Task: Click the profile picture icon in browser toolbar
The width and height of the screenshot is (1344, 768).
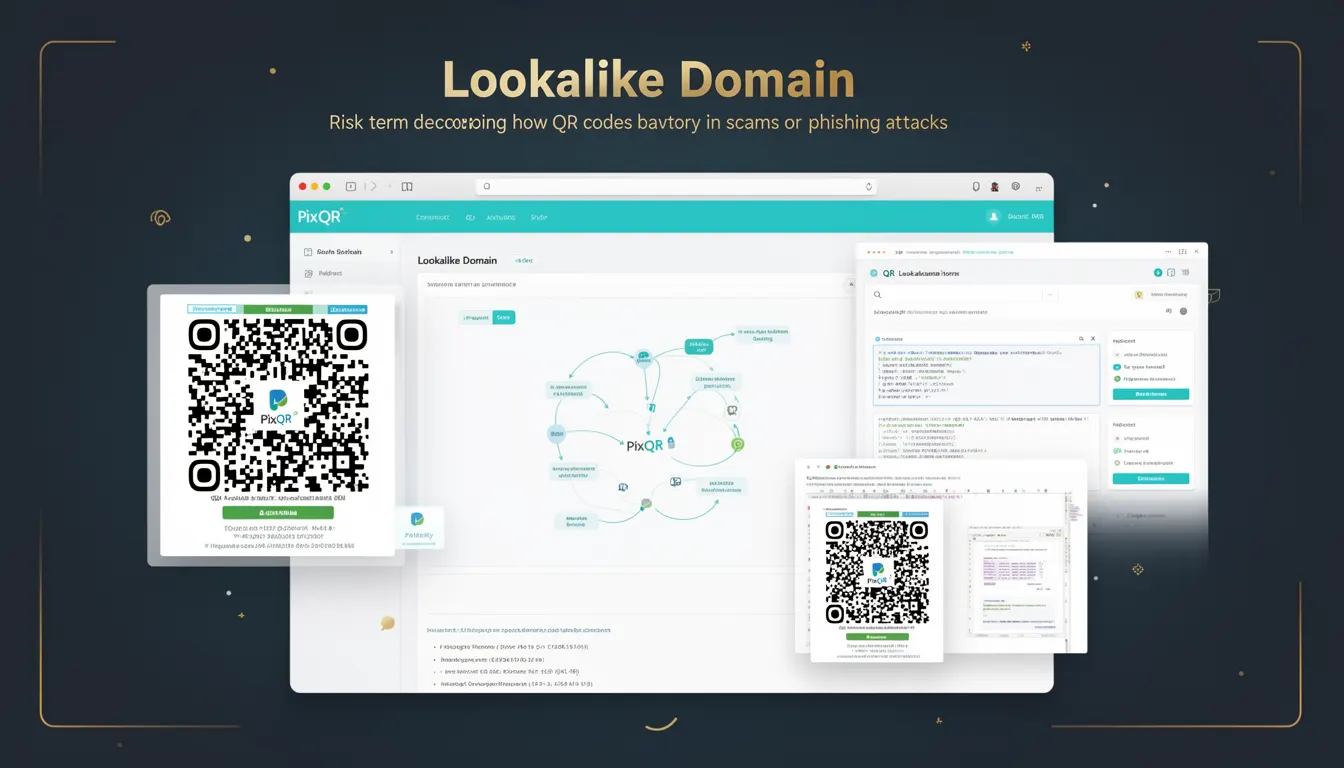Action: 995,186
